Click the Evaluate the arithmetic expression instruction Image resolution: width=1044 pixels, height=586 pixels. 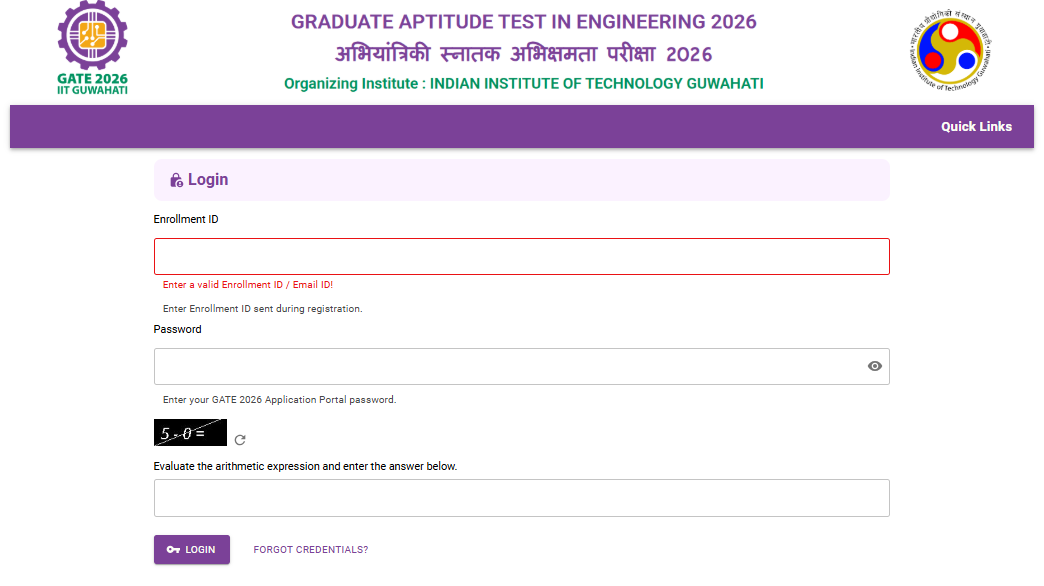pyautogui.click(x=305, y=466)
